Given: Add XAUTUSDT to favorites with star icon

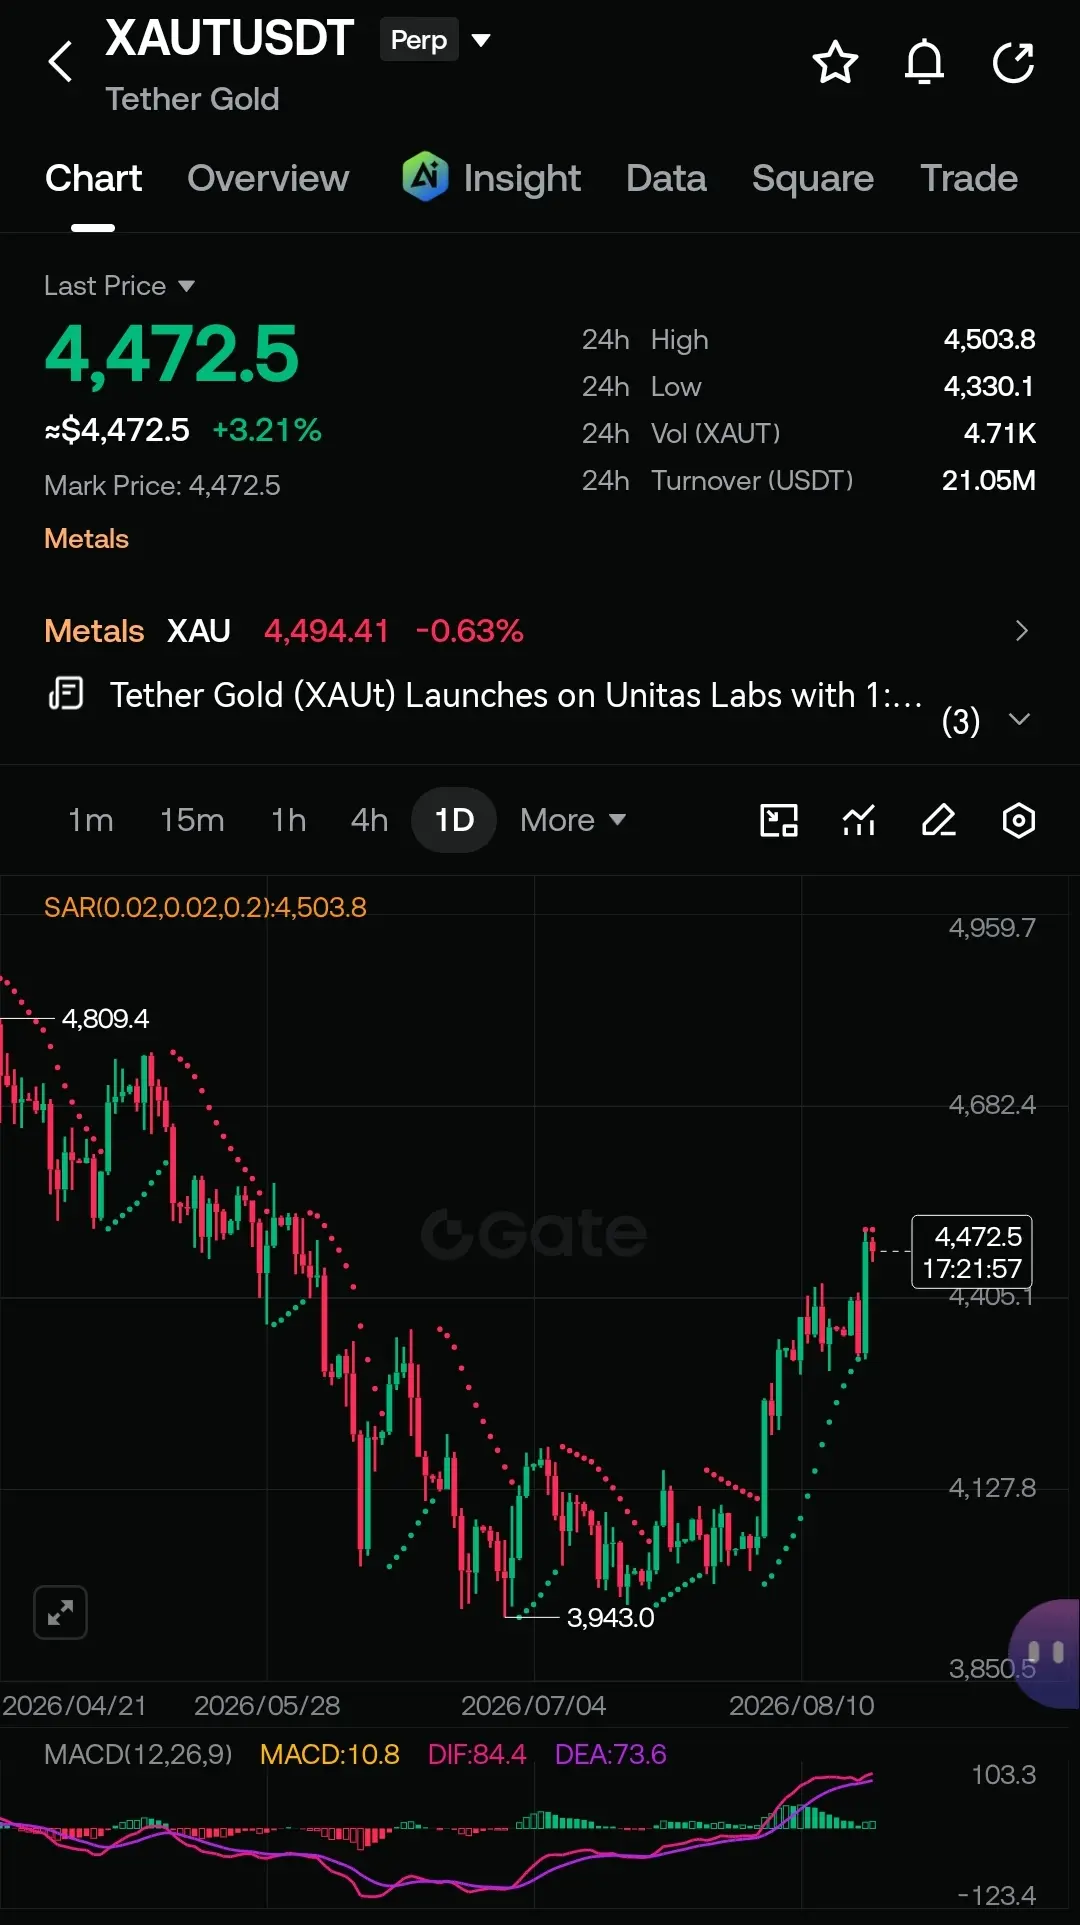Looking at the screenshot, I should (835, 62).
